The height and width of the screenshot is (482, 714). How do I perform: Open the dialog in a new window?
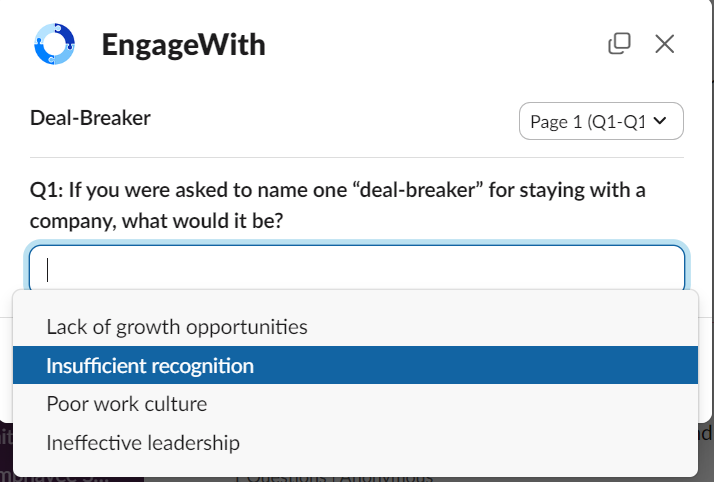pyautogui.click(x=619, y=43)
